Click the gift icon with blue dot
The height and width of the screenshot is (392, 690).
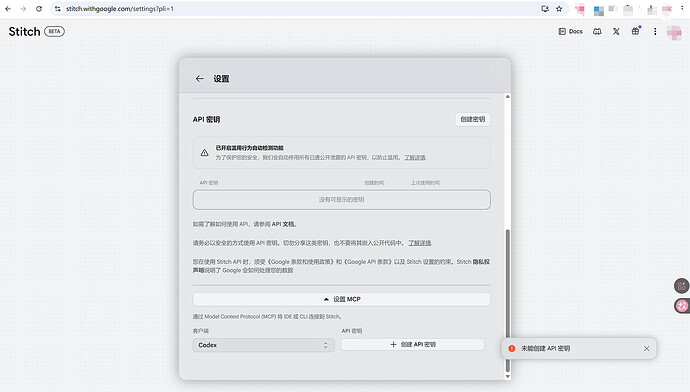click(636, 31)
